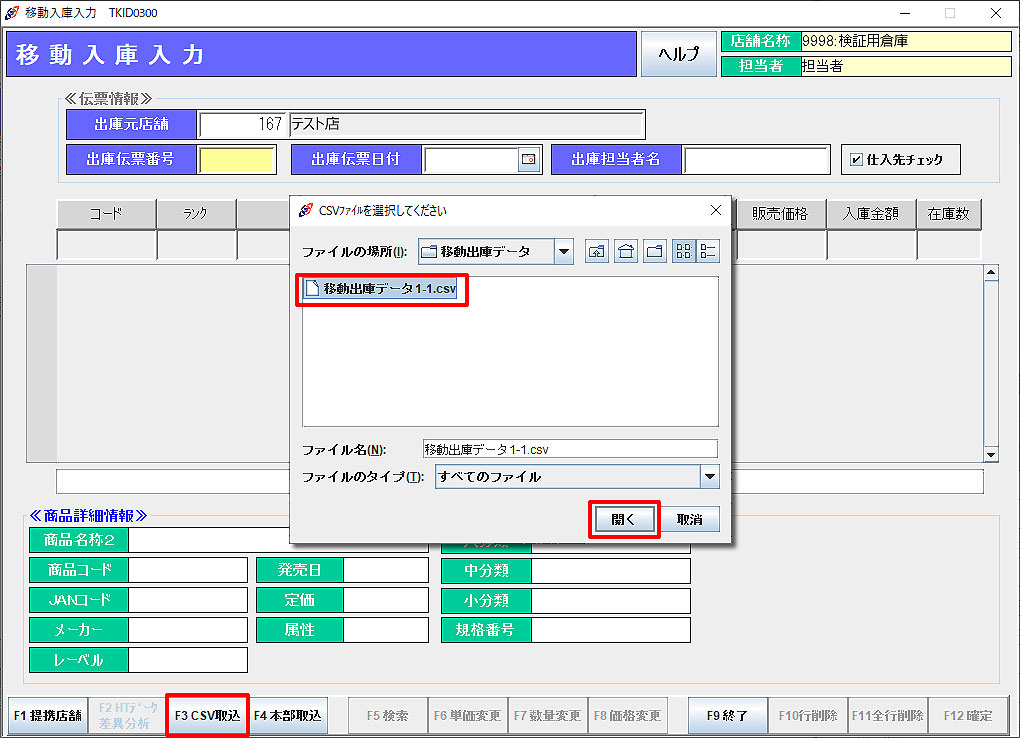Toggle the 仕入先チェック checkbox
1020x738 pixels.
coord(857,160)
